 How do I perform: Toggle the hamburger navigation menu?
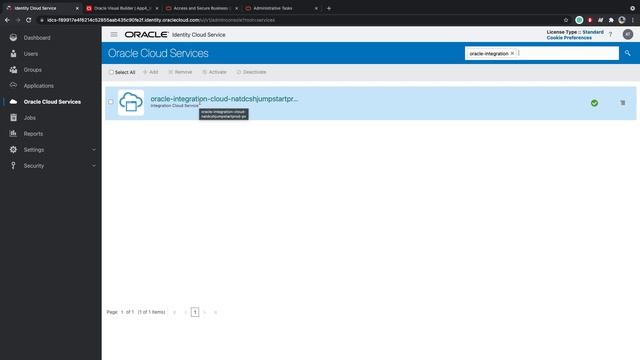click(114, 35)
